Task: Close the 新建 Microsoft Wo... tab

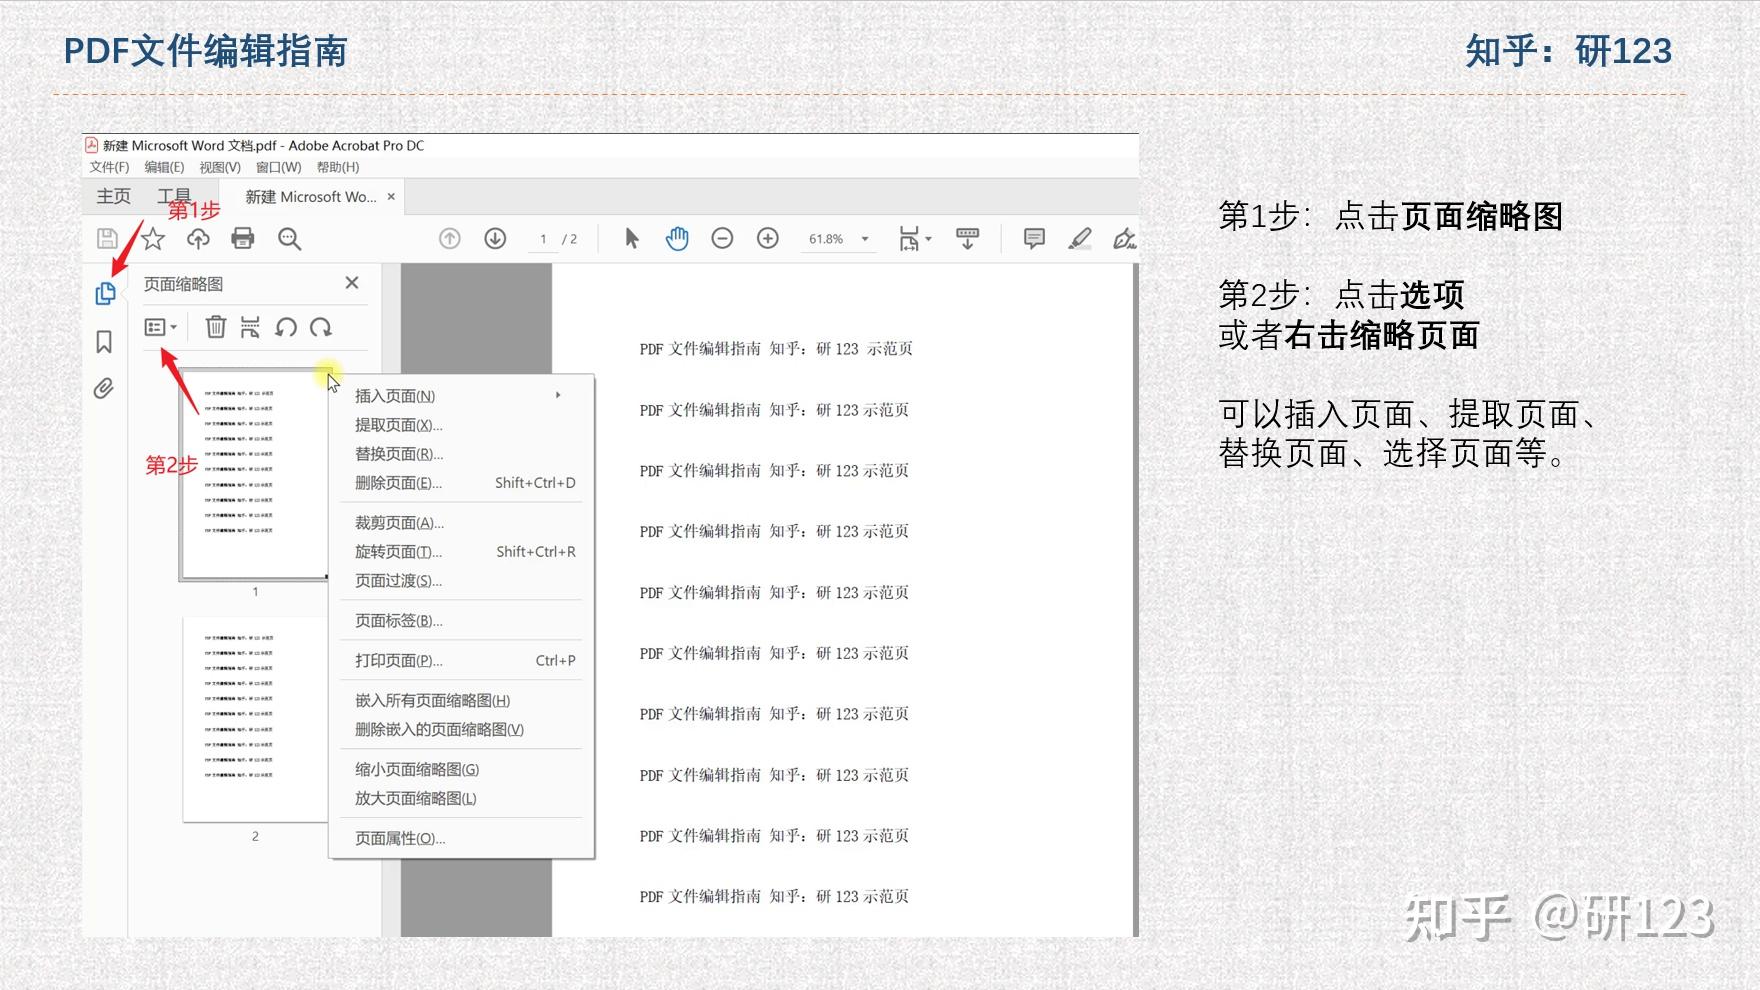Action: click(x=391, y=197)
